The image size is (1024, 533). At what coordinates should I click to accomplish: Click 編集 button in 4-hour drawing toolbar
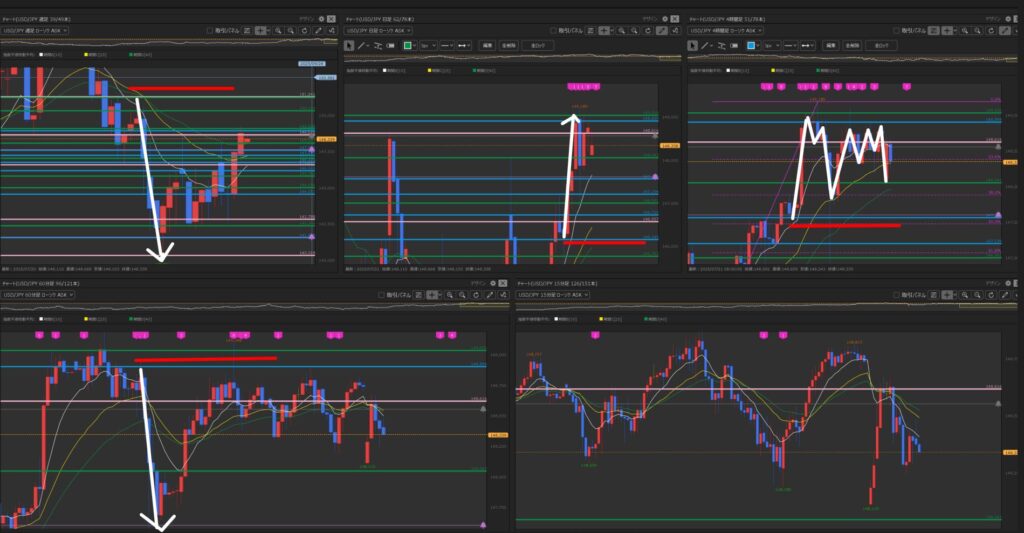pos(831,46)
